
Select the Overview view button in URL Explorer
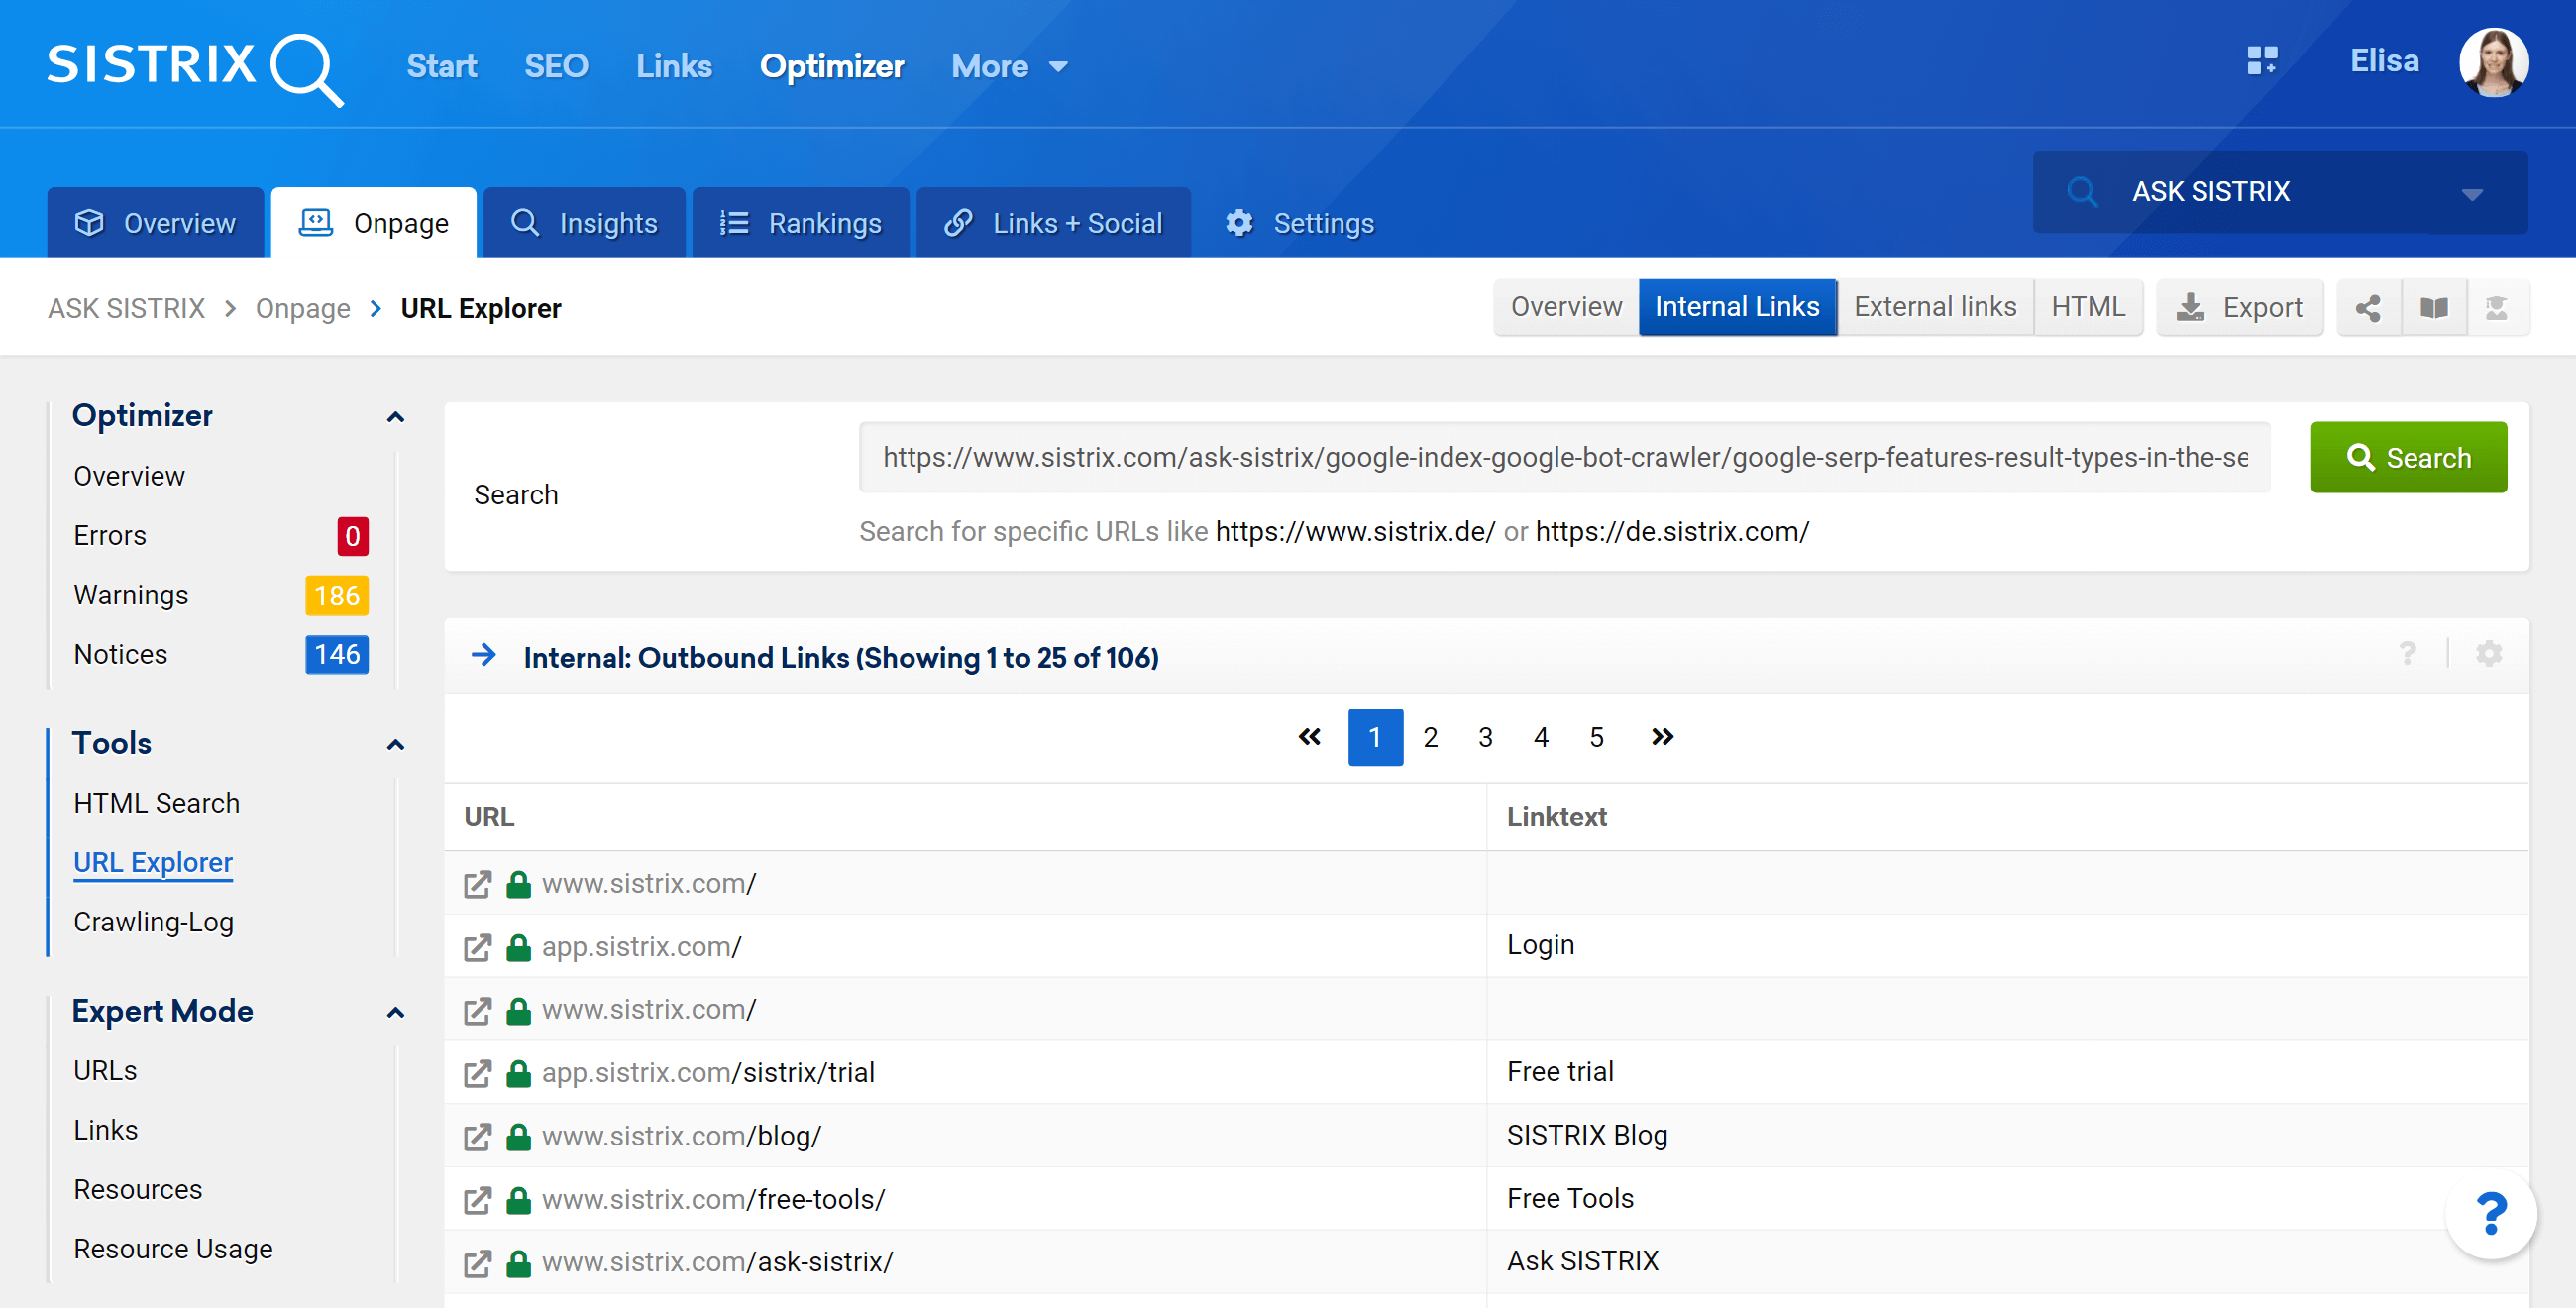[x=1566, y=307]
